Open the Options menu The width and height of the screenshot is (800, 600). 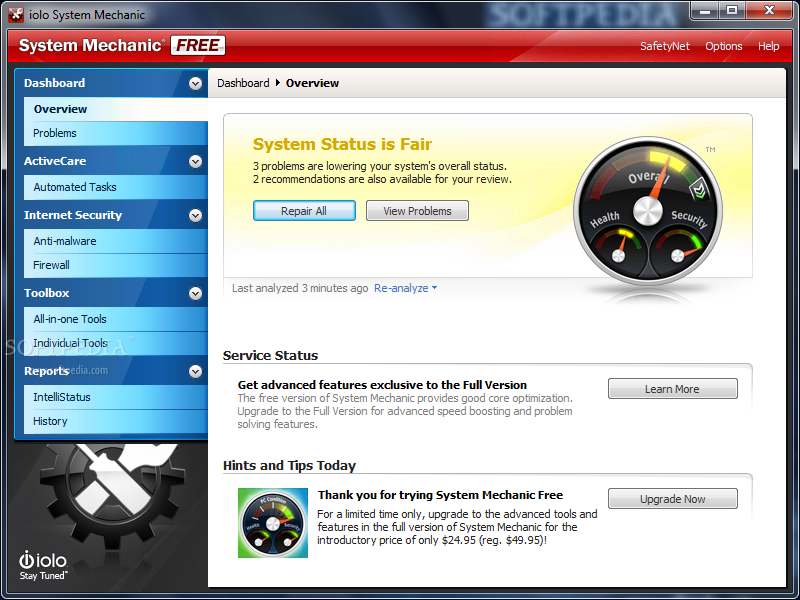click(723, 46)
